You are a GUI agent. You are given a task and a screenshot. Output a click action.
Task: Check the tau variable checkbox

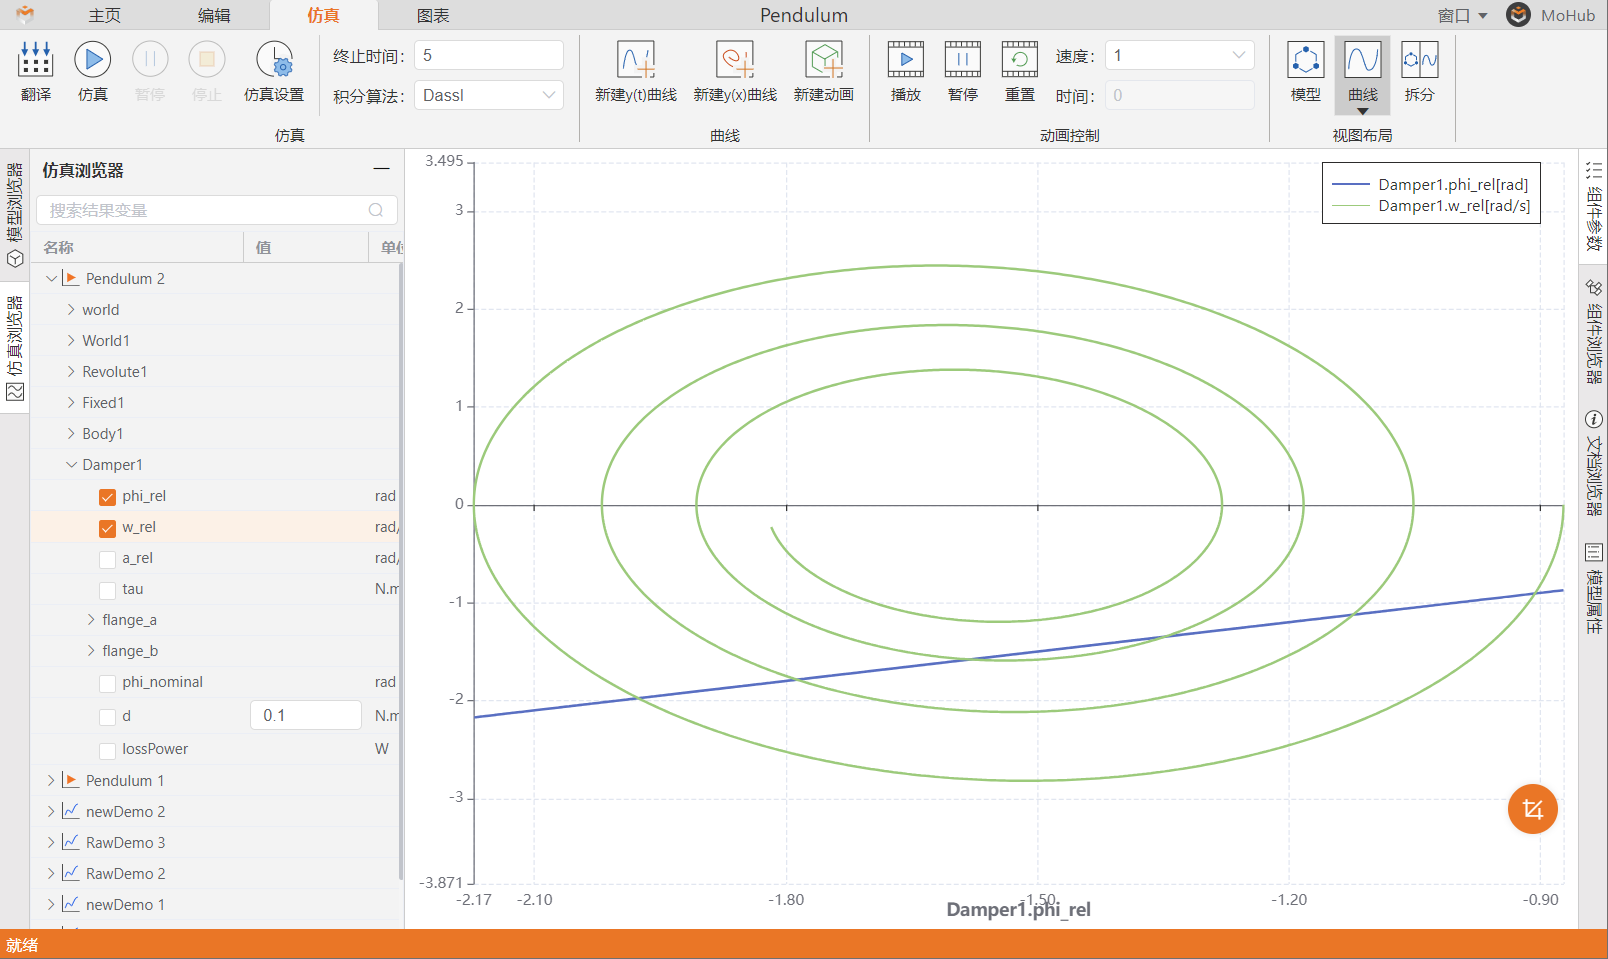click(x=107, y=589)
